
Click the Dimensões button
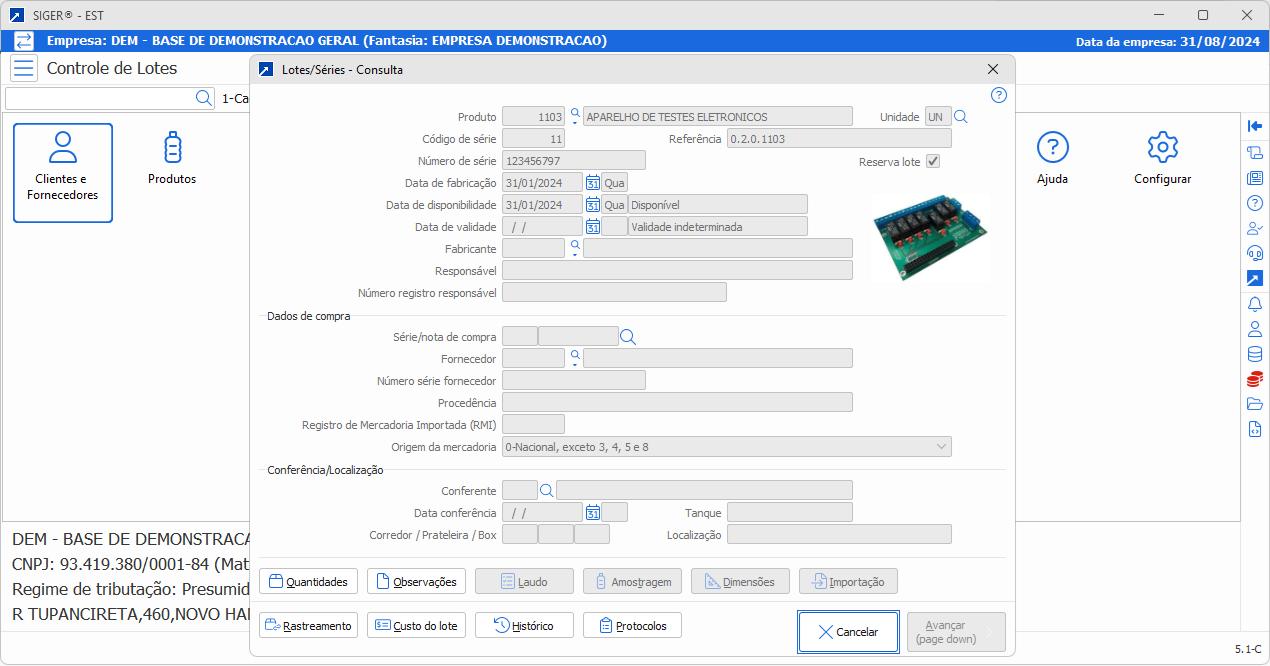(740, 581)
